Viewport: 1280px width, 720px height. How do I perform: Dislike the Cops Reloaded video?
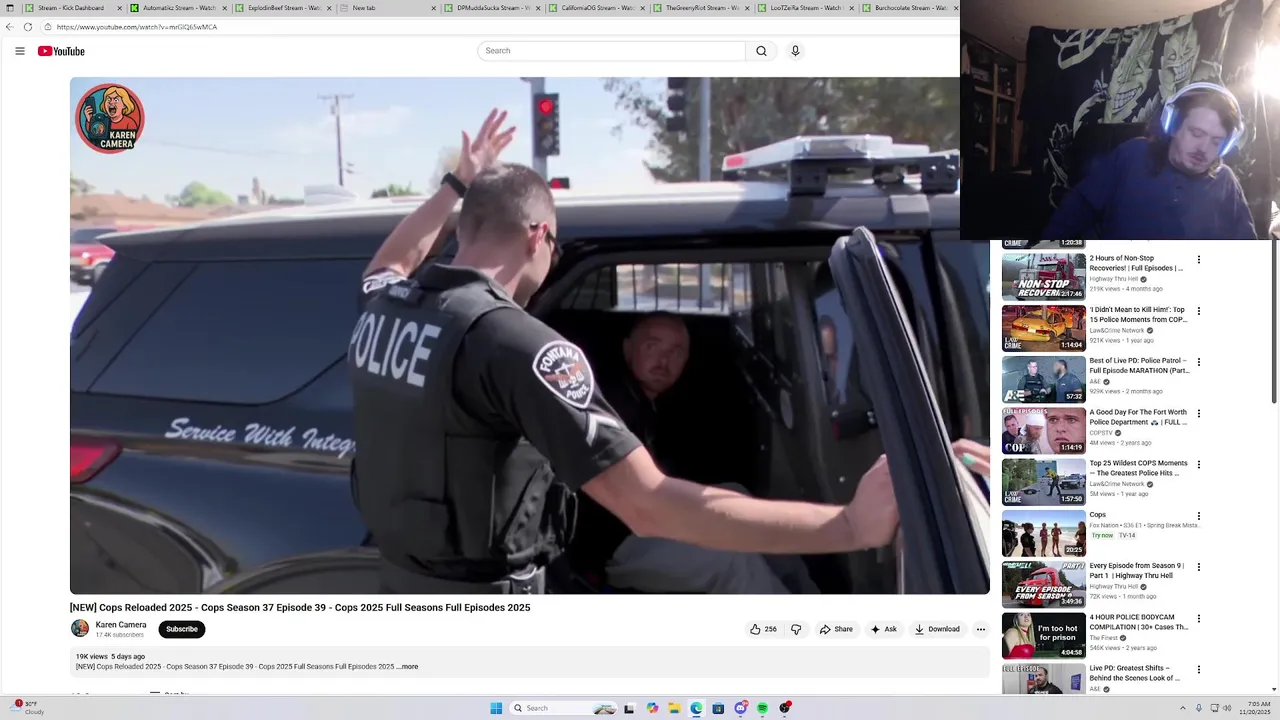(x=796, y=629)
